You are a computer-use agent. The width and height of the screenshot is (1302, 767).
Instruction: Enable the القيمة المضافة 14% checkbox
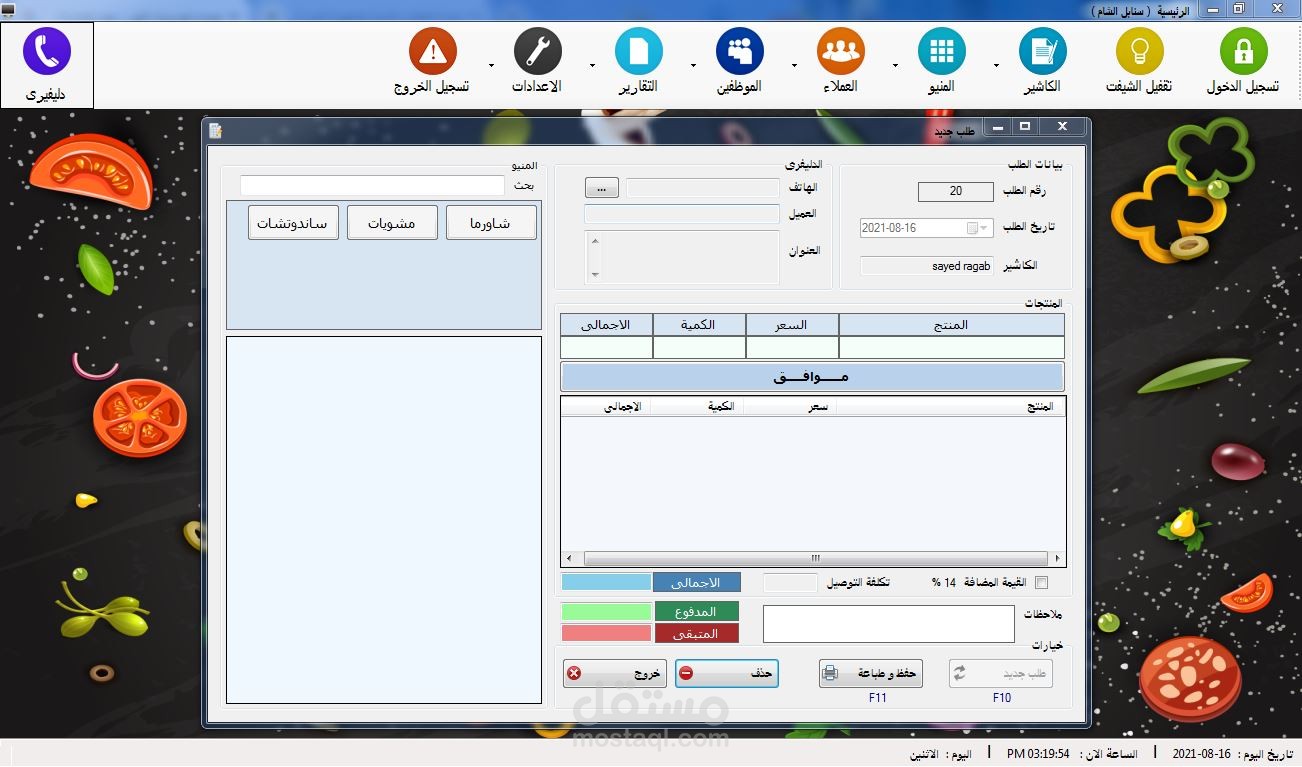(1042, 583)
